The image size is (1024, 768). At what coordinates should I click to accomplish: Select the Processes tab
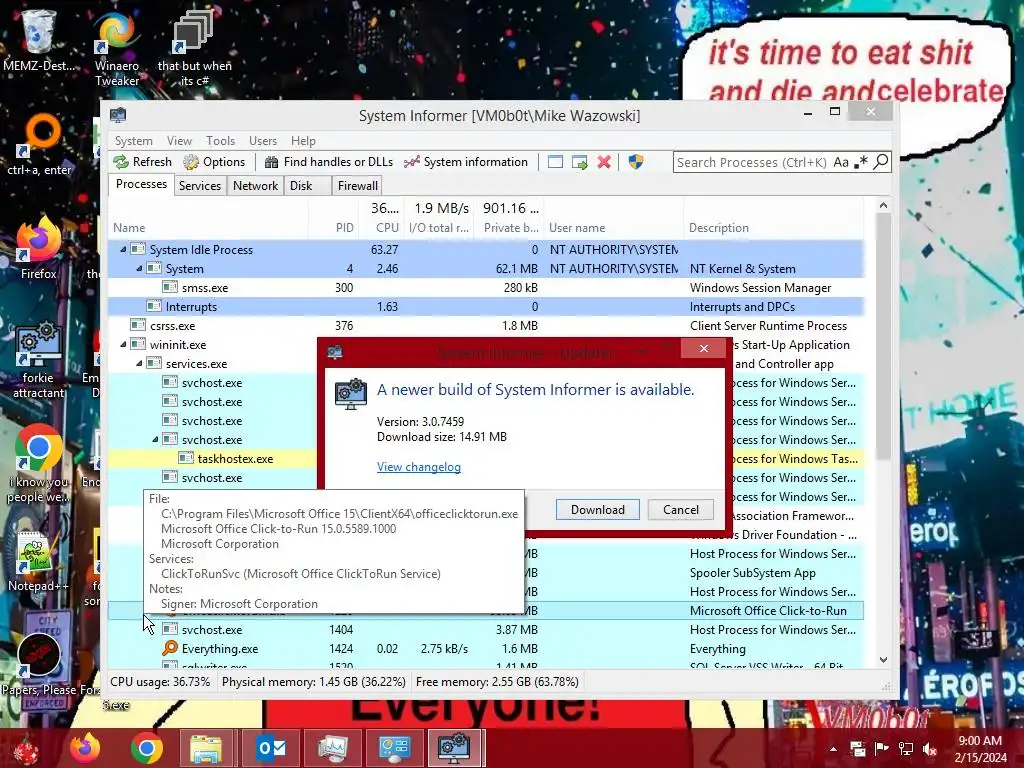(x=141, y=184)
